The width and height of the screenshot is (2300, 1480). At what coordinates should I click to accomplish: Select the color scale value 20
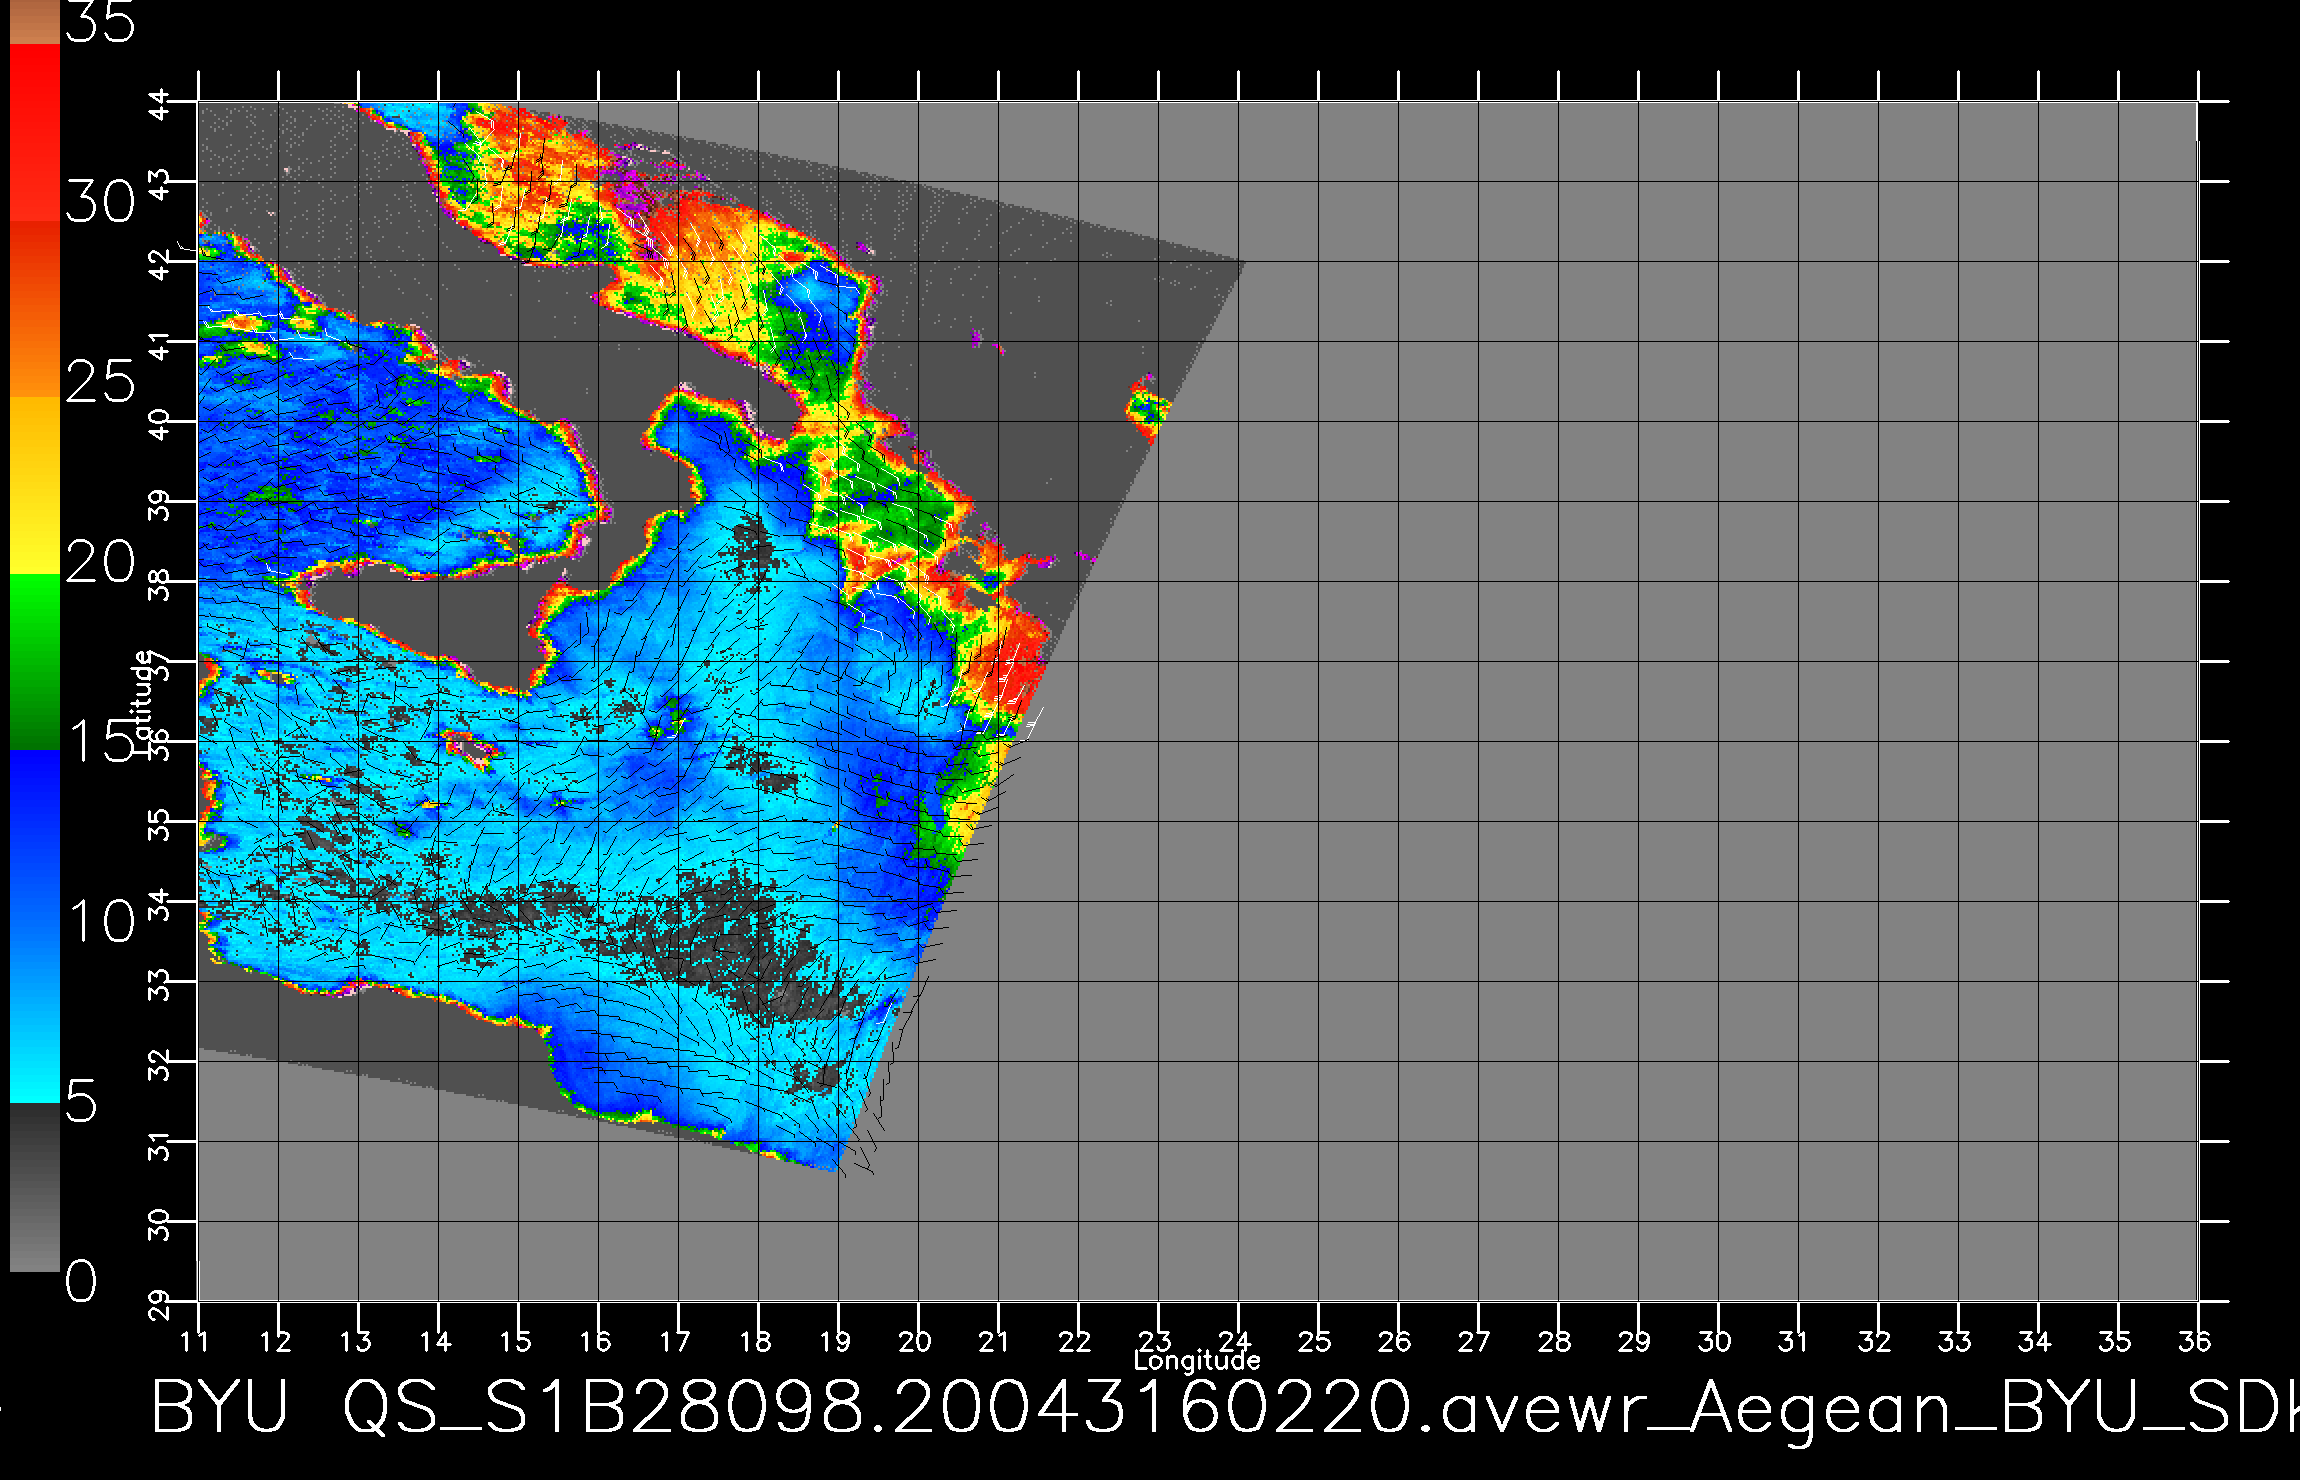coord(100,562)
